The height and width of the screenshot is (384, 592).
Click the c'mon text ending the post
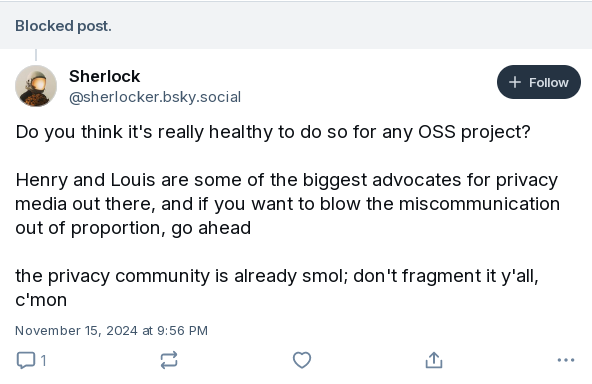[x=41, y=300]
